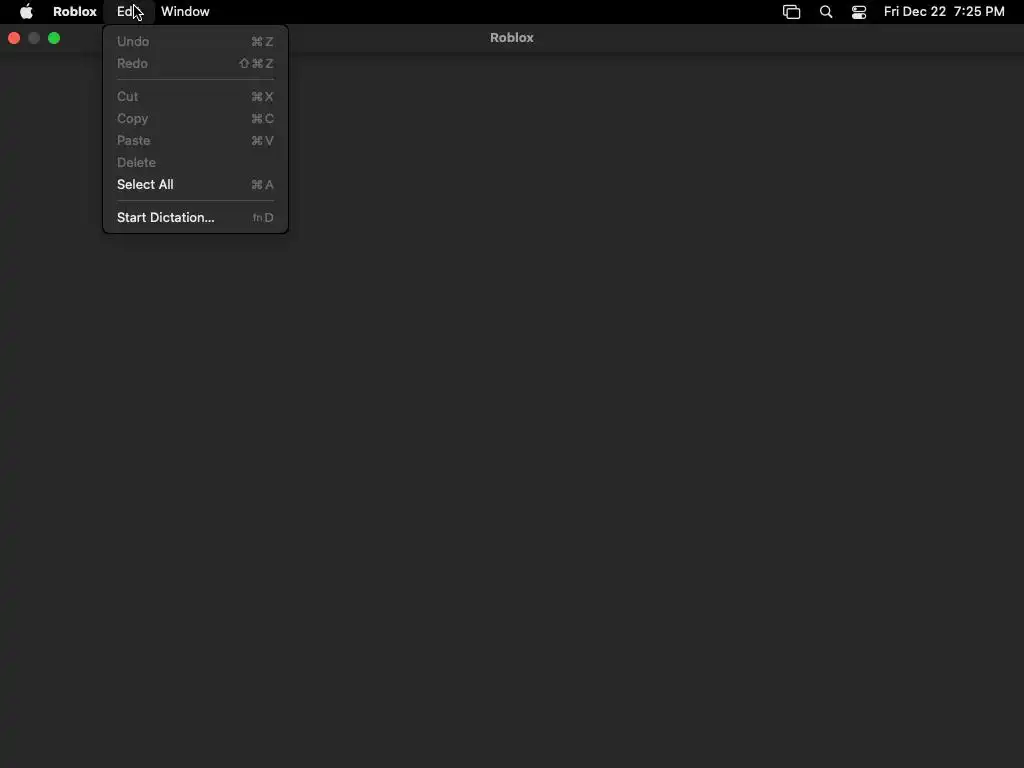This screenshot has height=768, width=1024.
Task: Choose Select All menu entry
Action: pyautogui.click(x=195, y=185)
